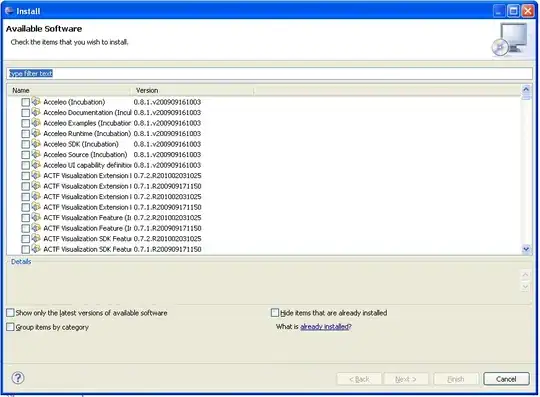Click the type filter text field

270,73
